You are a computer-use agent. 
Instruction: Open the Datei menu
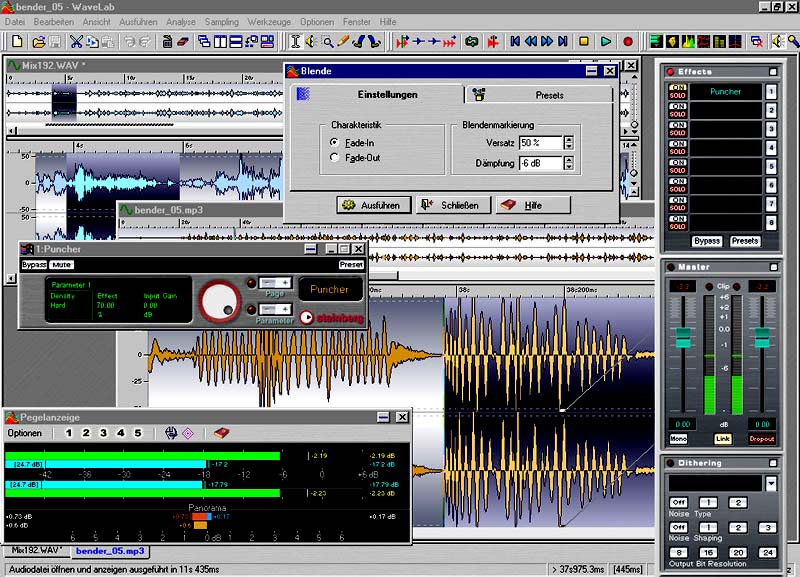tap(15, 22)
